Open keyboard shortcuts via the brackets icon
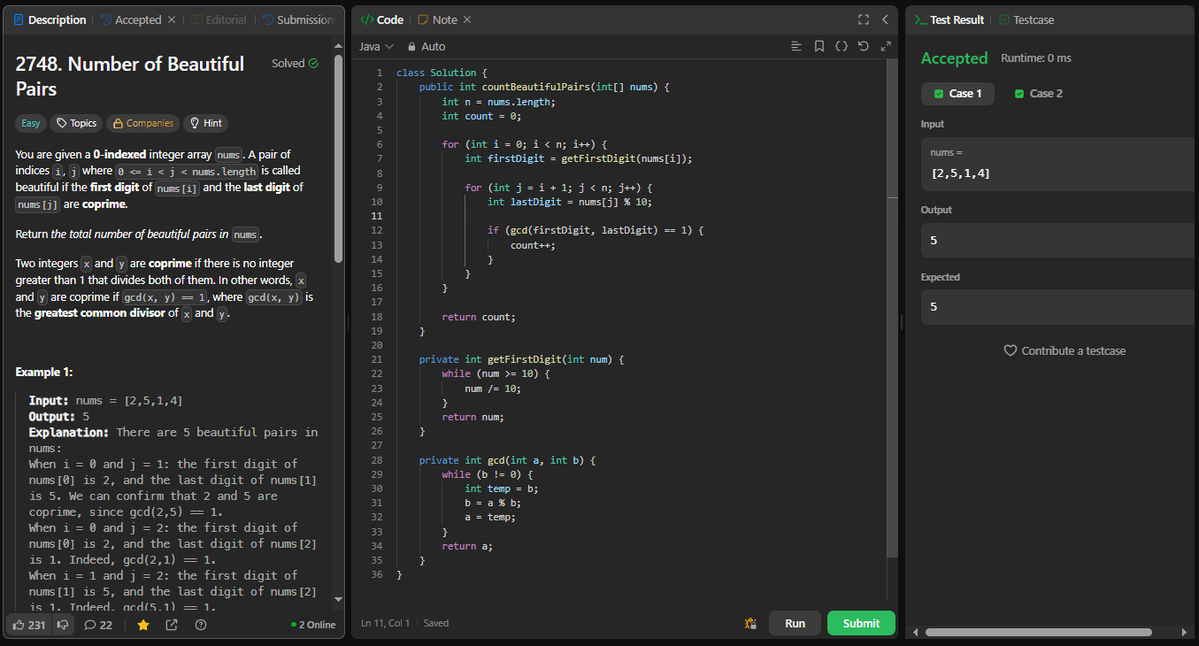The height and width of the screenshot is (646, 1199). (841, 45)
